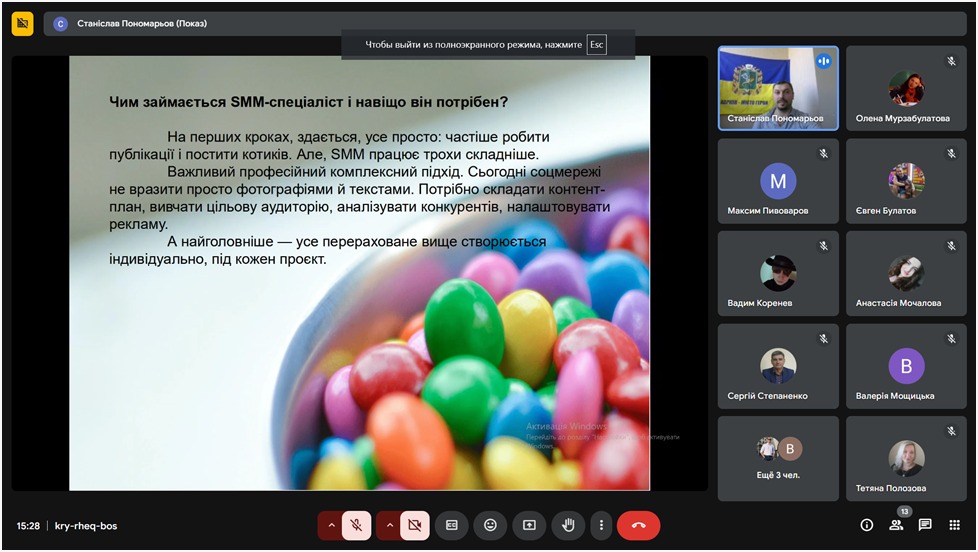Open the emoji reactions button

(491, 525)
